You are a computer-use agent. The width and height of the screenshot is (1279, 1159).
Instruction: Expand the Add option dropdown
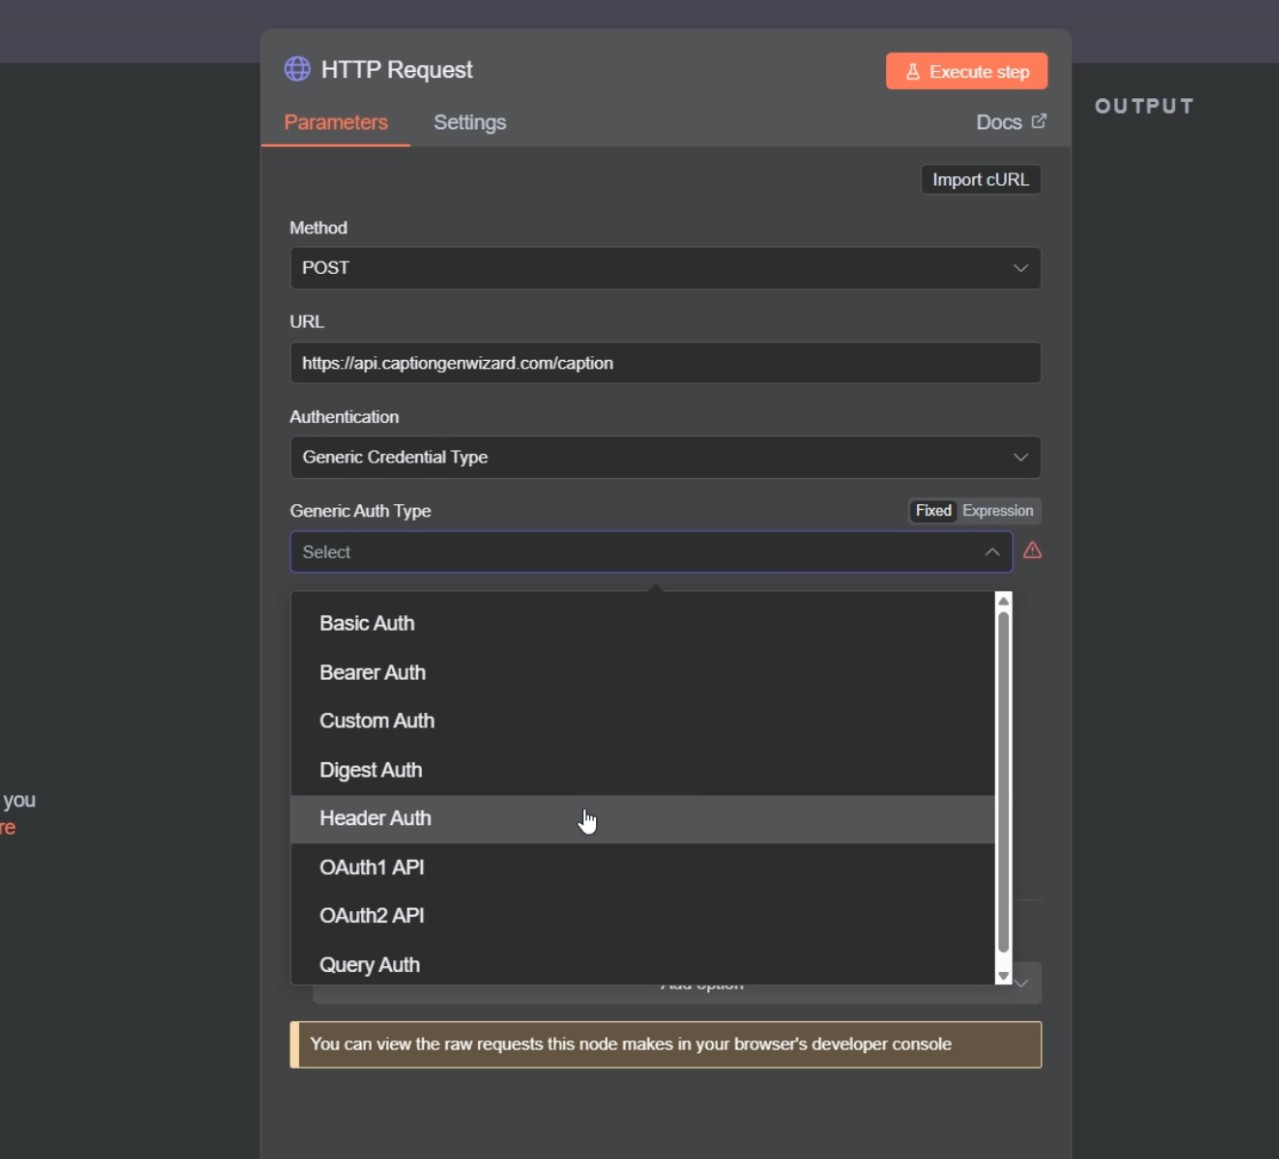pos(1021,983)
